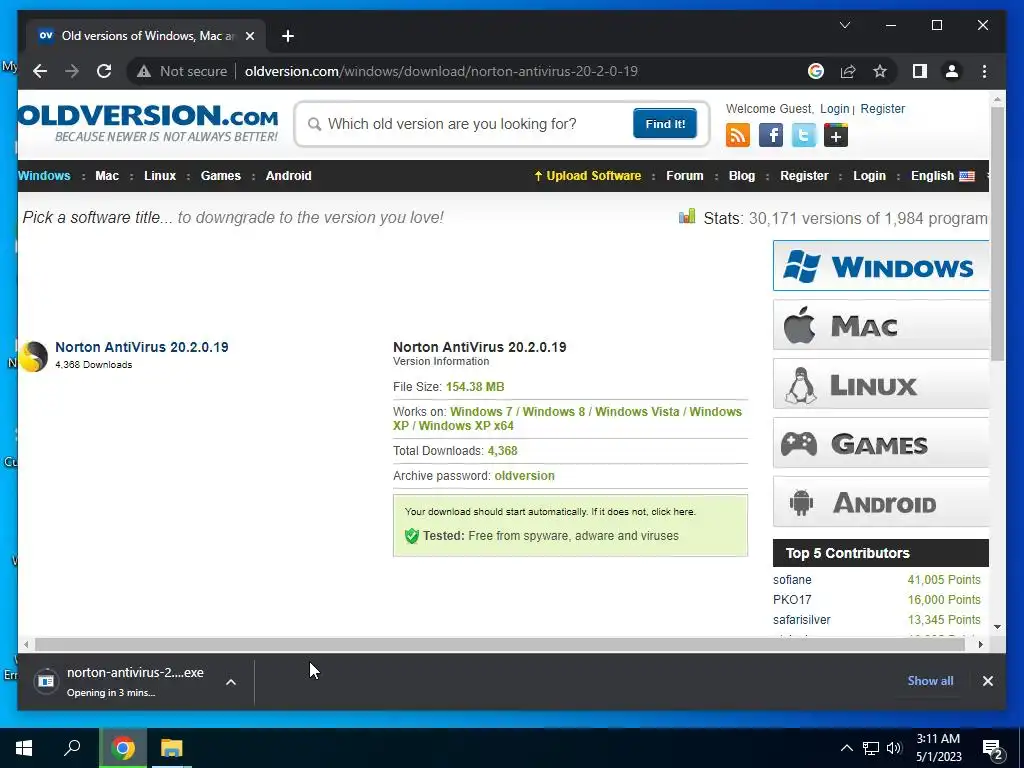Viewport: 1024px width, 768px height.
Task: Click the Mac platform banner
Action: pos(881,325)
